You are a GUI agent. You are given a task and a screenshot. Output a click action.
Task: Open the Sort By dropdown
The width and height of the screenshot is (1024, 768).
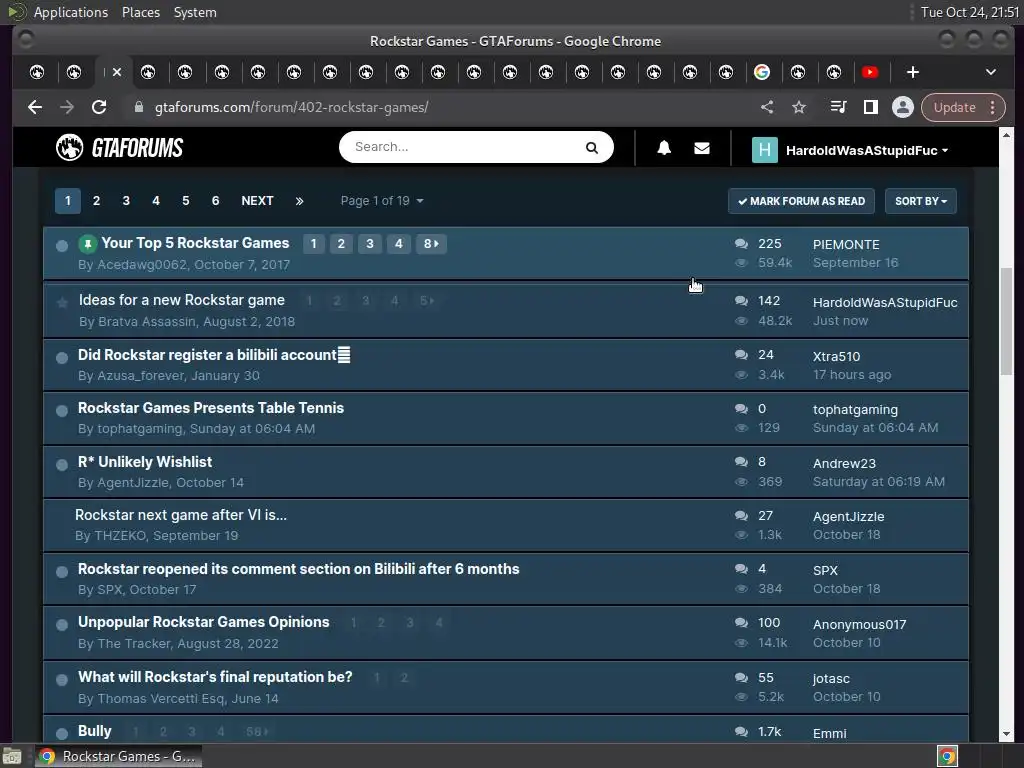point(921,201)
